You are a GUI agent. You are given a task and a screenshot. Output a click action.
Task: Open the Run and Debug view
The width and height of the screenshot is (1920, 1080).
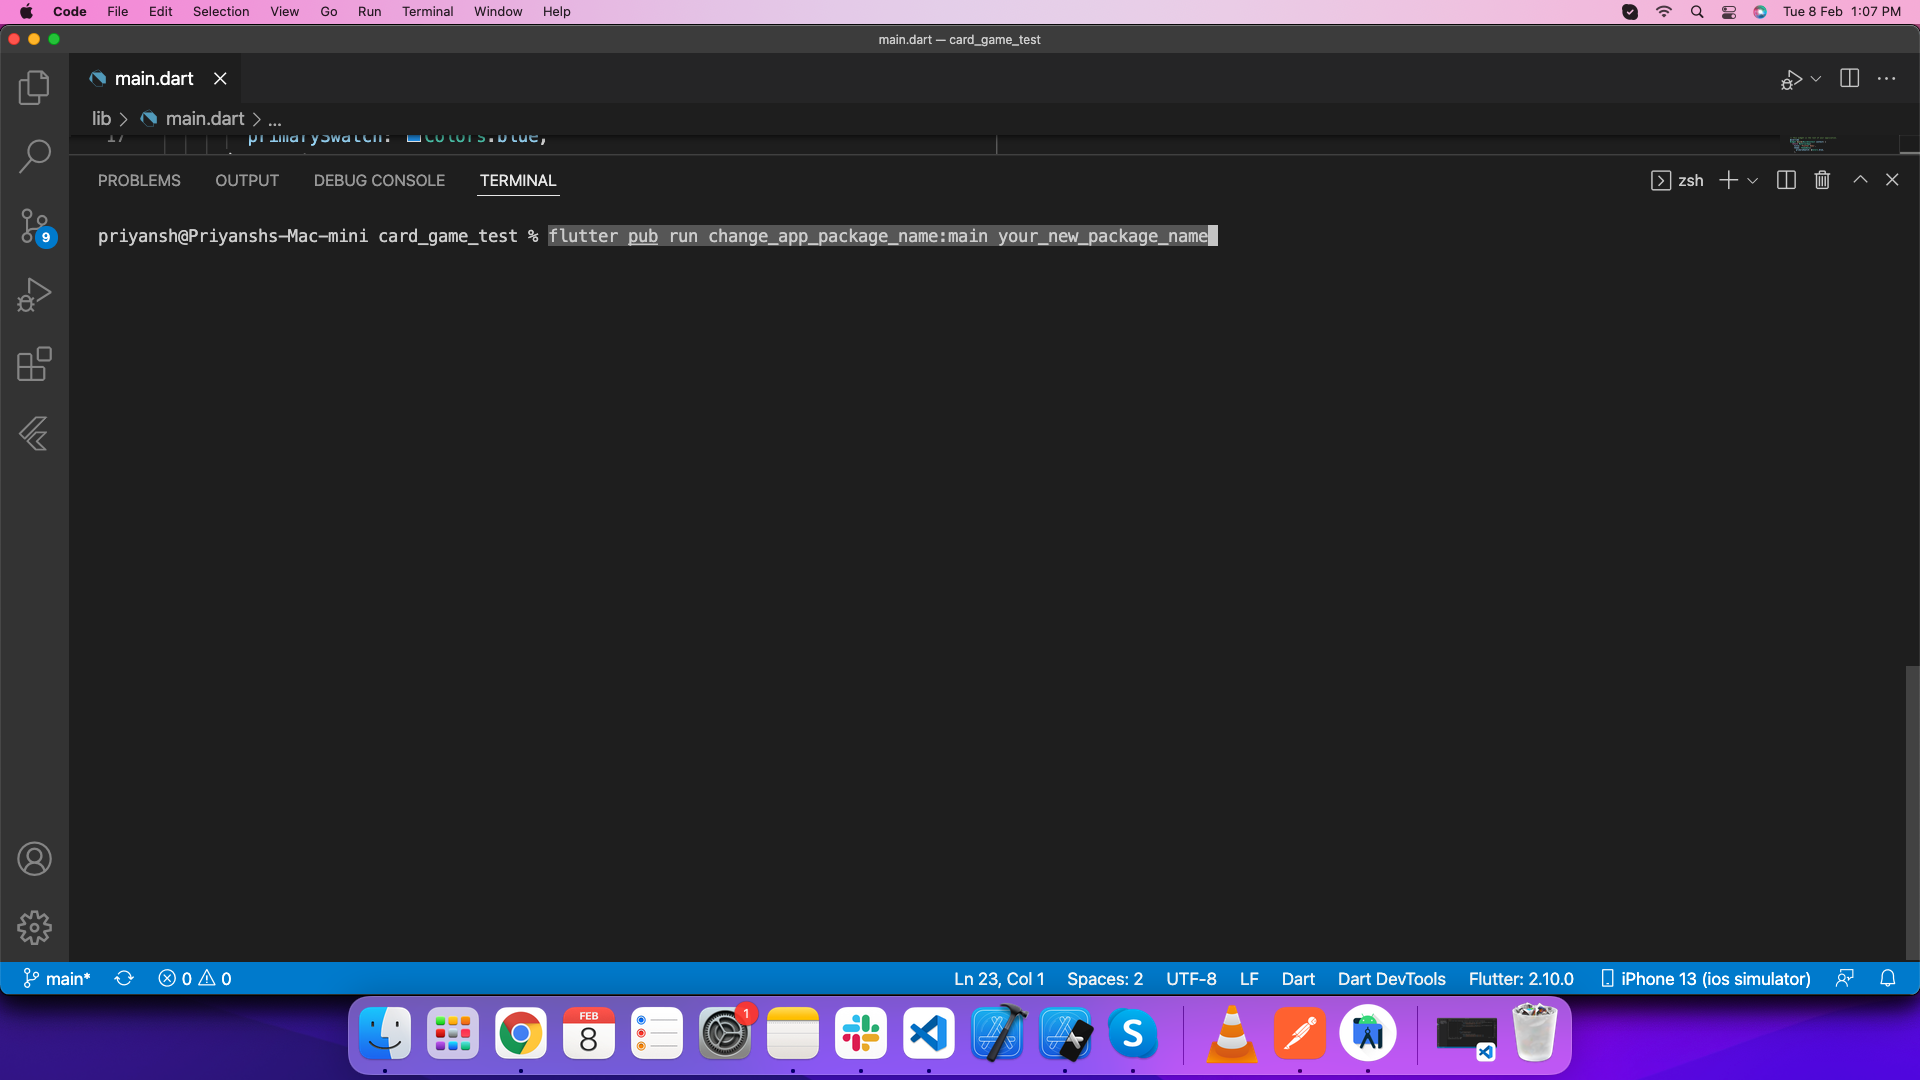tap(34, 294)
